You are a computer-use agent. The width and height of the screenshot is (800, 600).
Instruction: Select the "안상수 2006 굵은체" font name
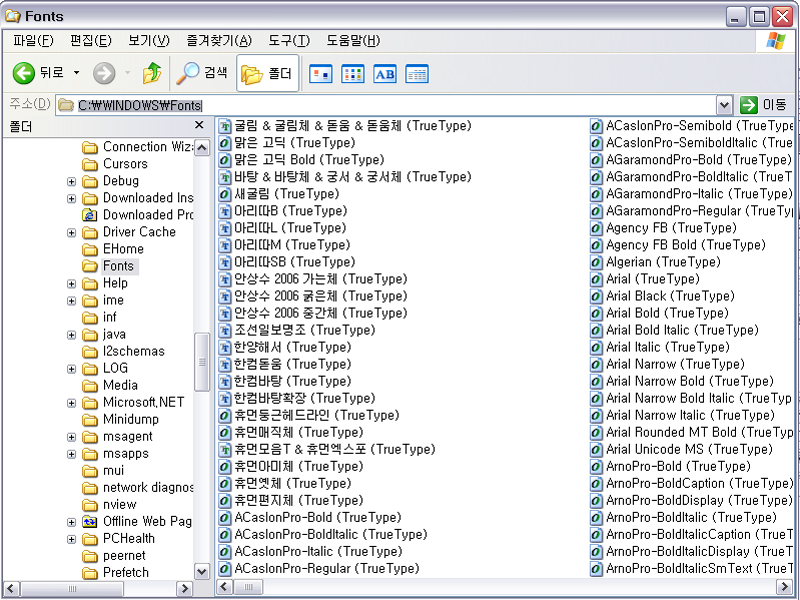click(286, 296)
